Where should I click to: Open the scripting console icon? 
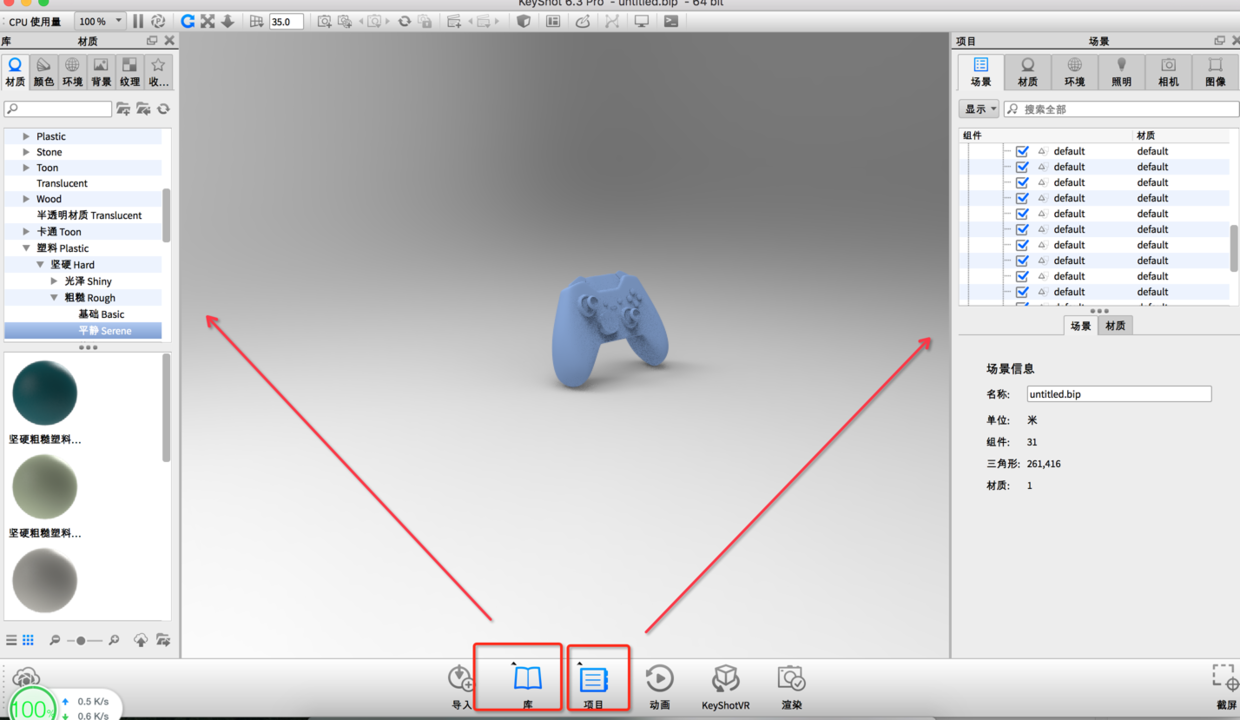671,21
